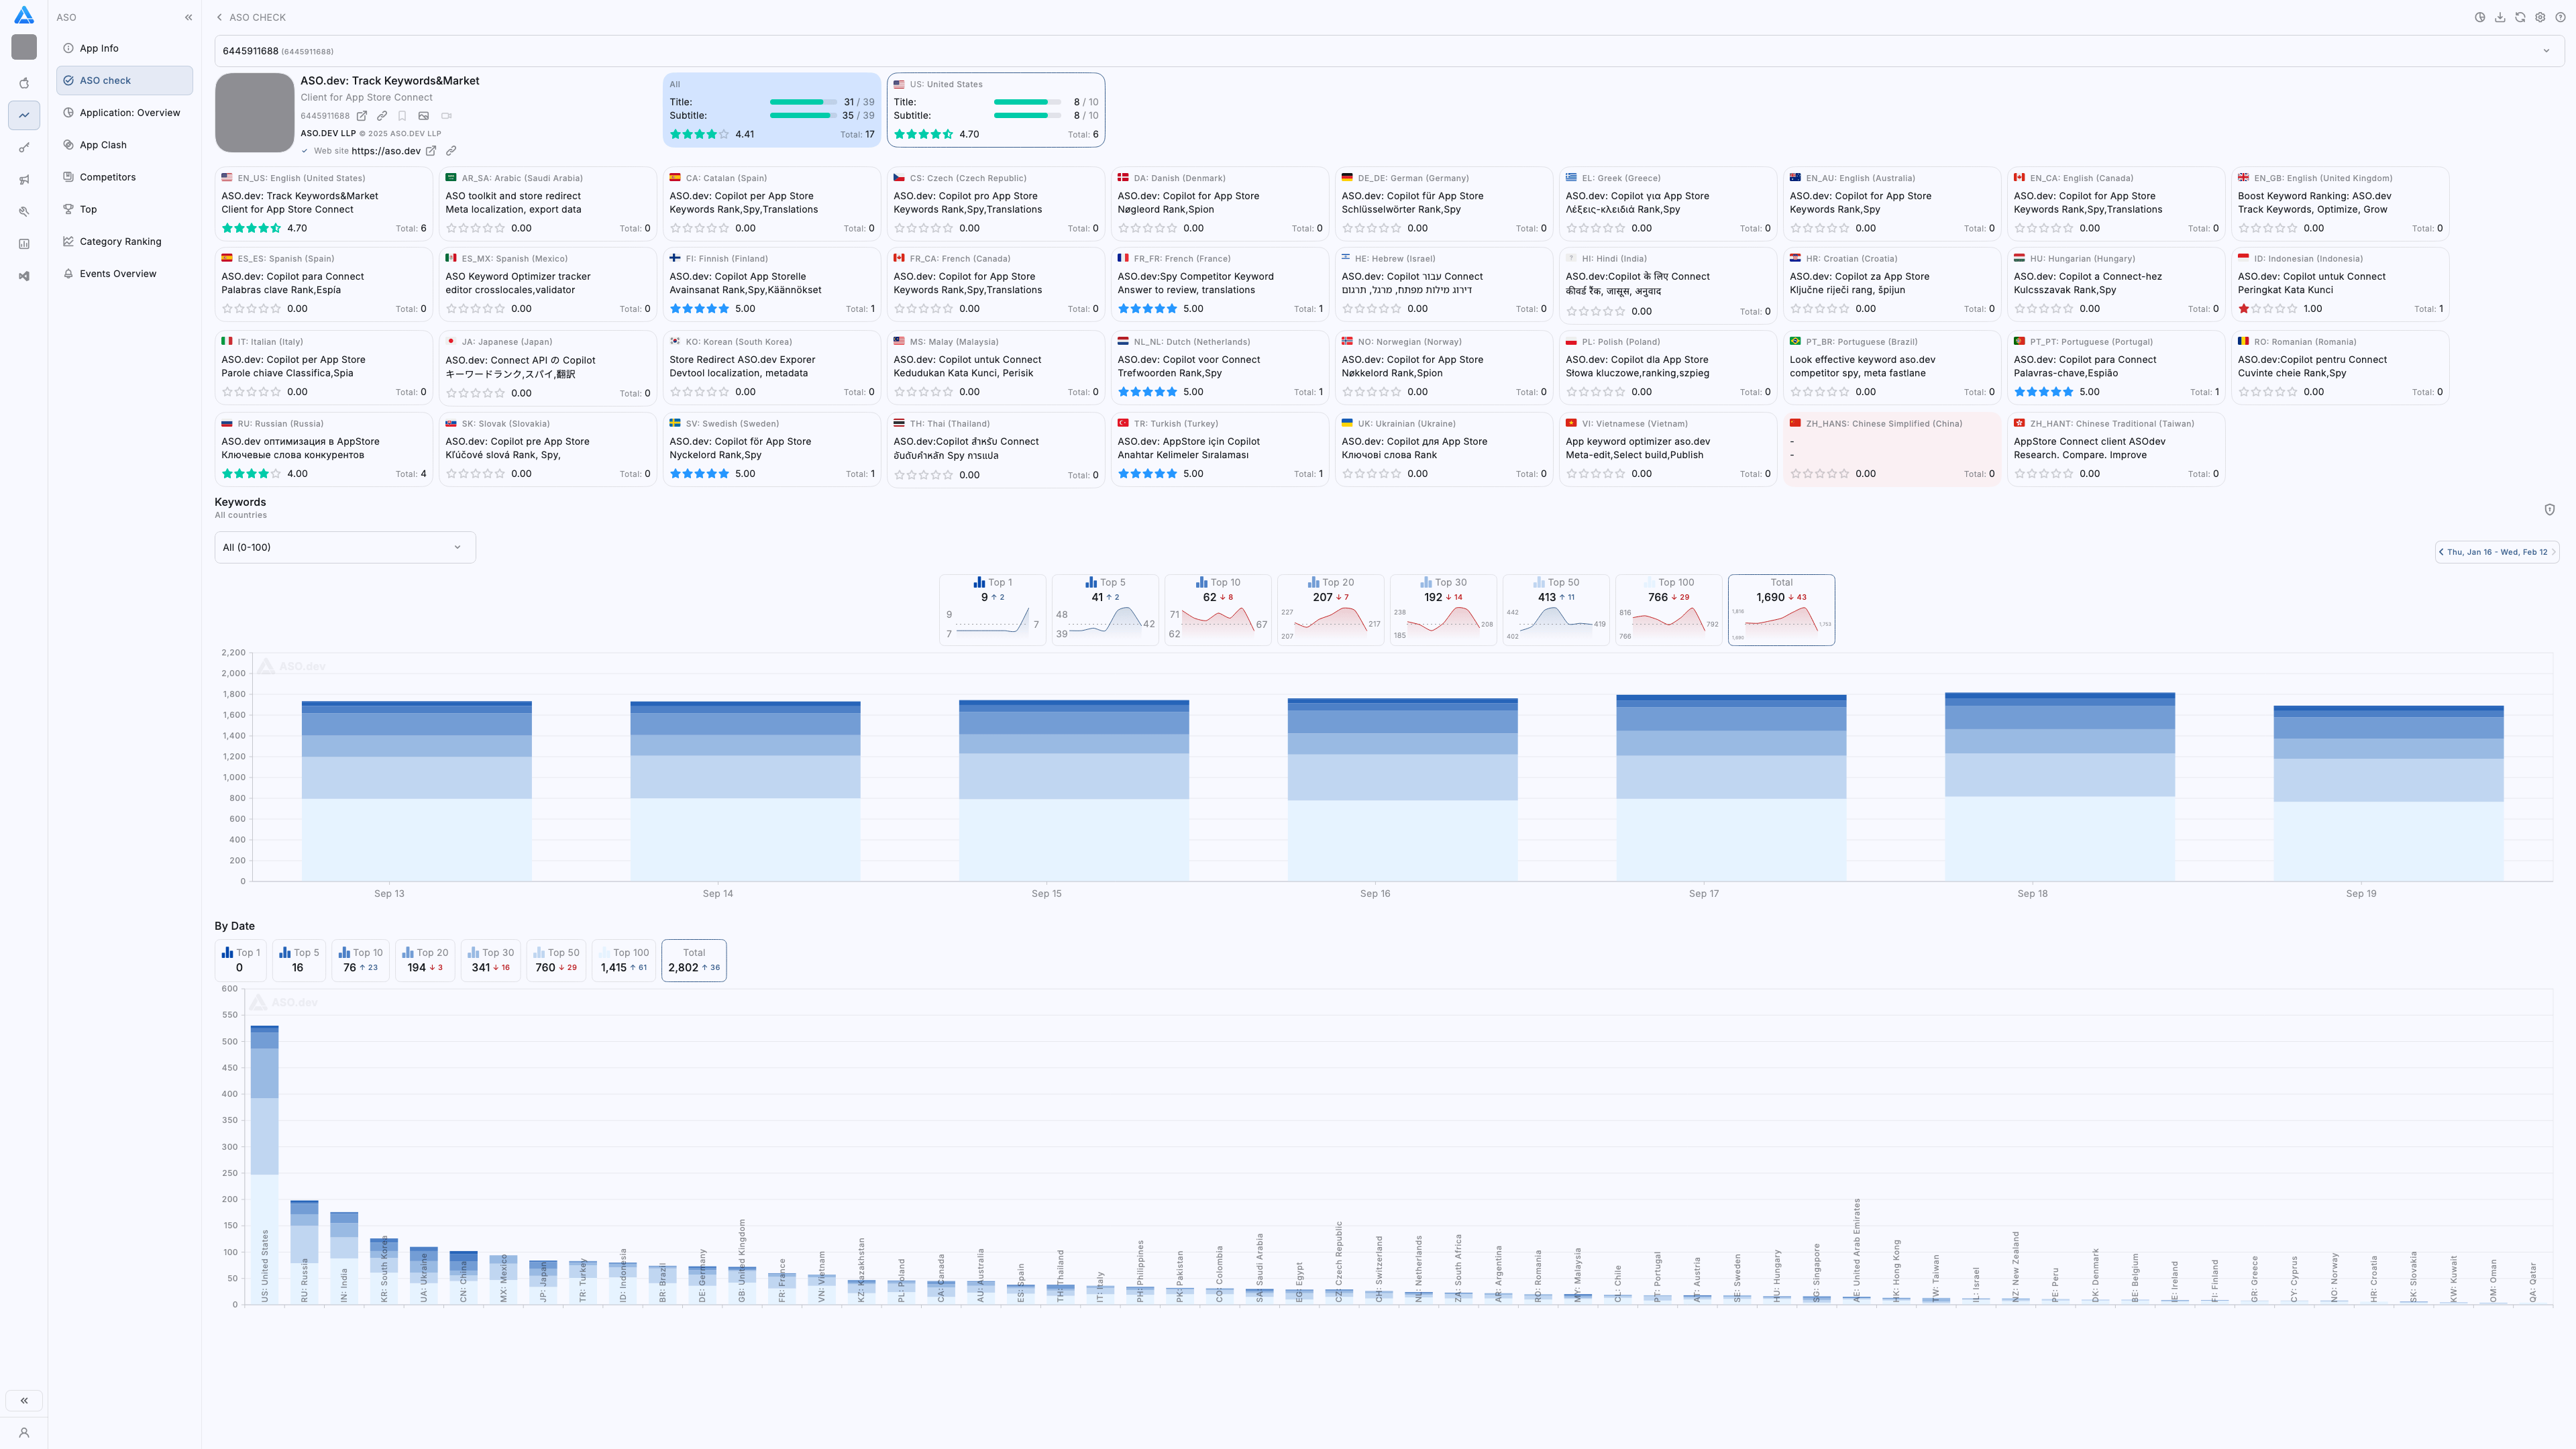Viewport: 2576px width, 1449px height.
Task: Open the help question-mark icon
Action: [2560, 17]
